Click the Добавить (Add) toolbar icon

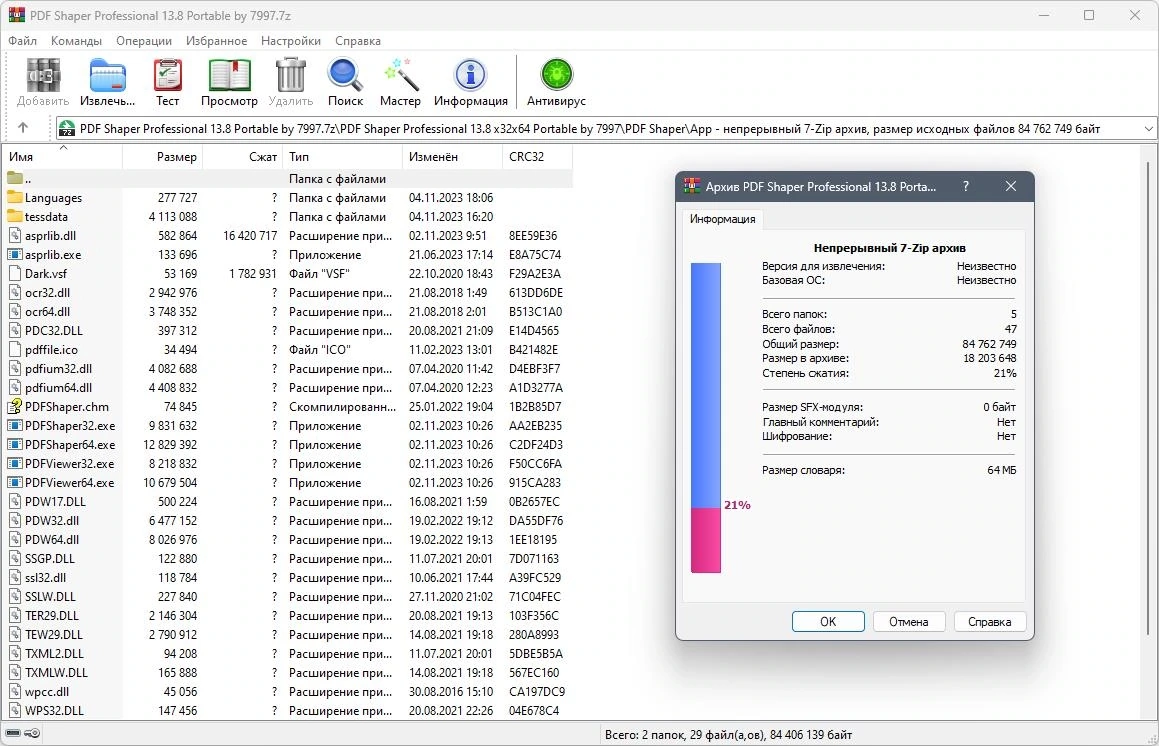pos(43,75)
